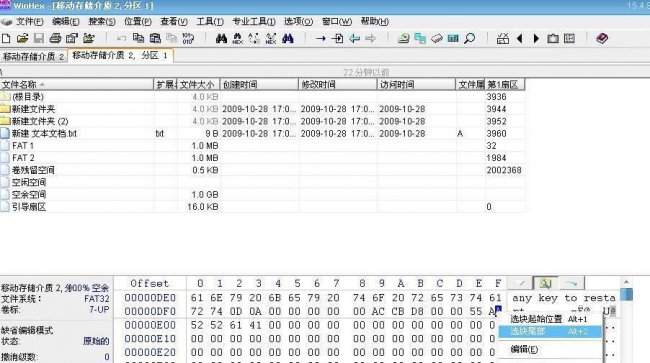The height and width of the screenshot is (363, 650).
Task: Sort by the 修改时间 column header
Action: pyautogui.click(x=337, y=85)
